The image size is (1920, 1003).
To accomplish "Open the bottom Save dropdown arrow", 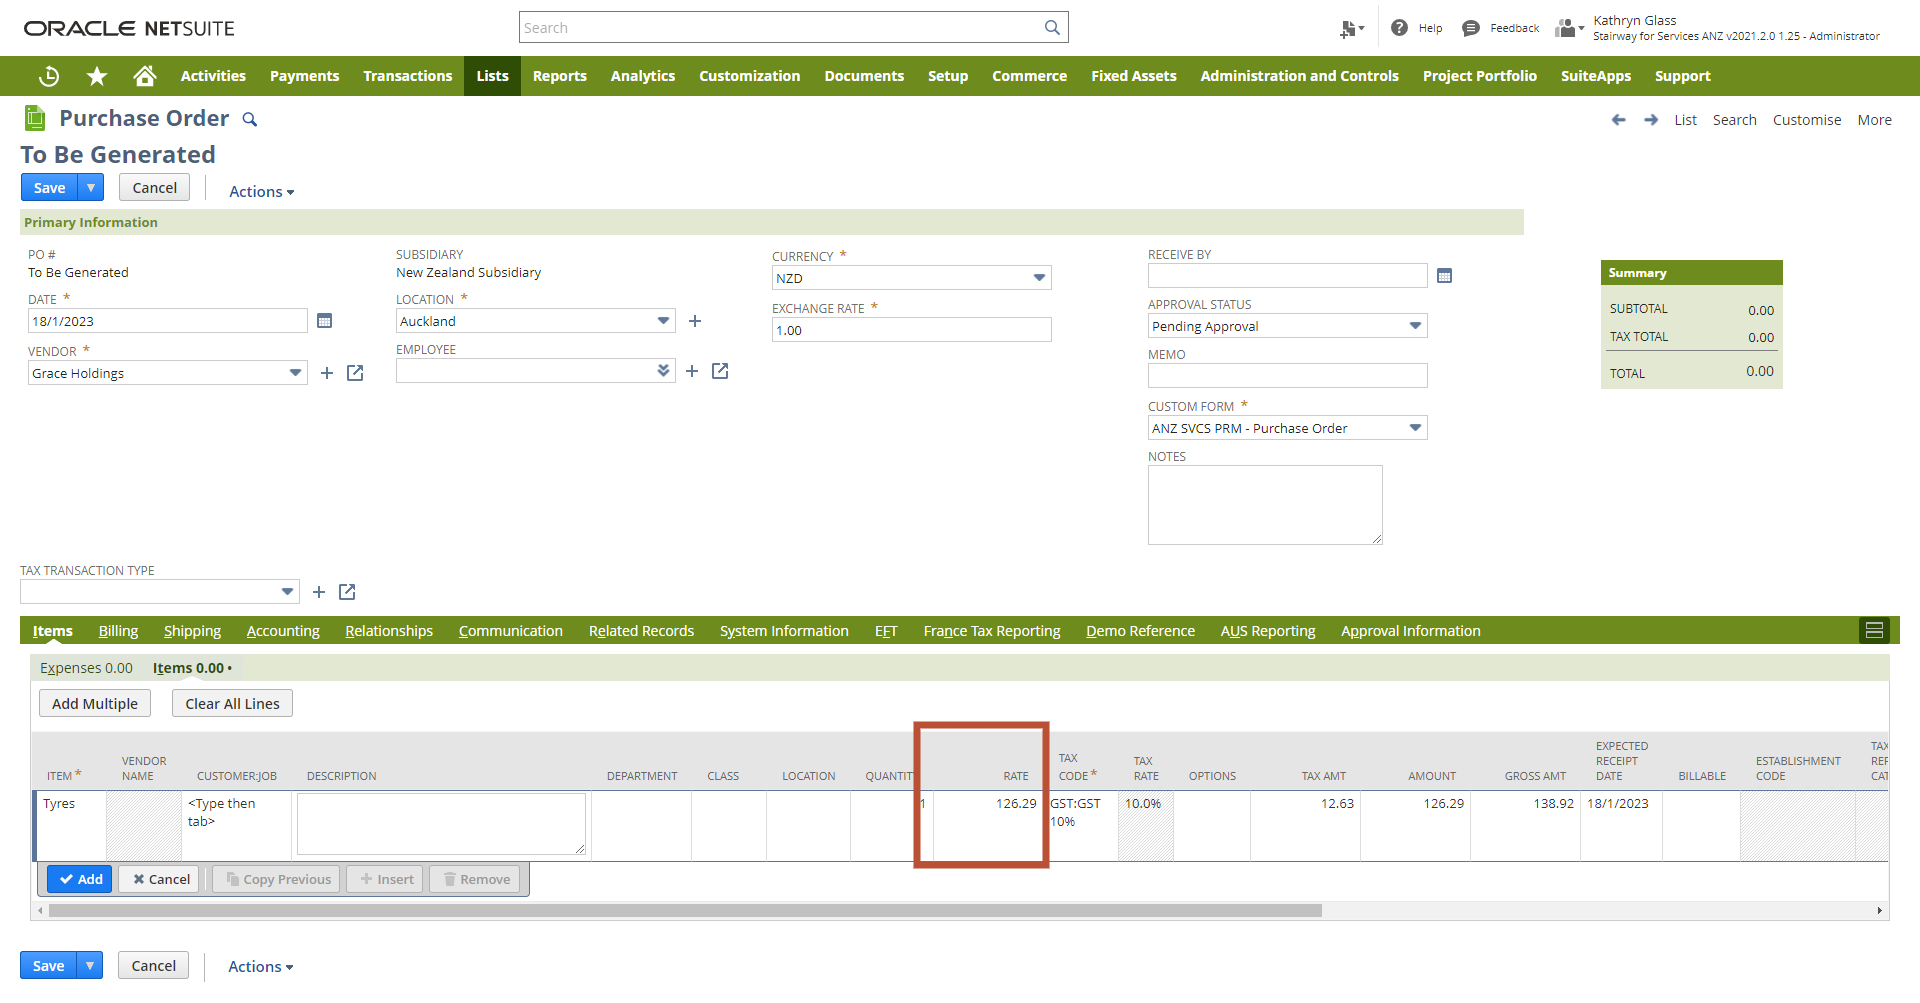I will [x=90, y=966].
